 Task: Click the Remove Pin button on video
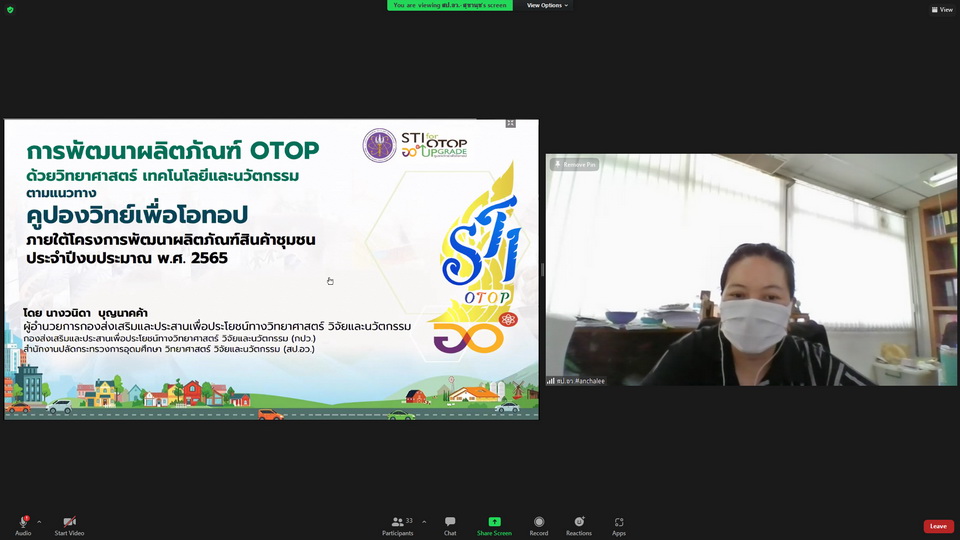coord(574,164)
